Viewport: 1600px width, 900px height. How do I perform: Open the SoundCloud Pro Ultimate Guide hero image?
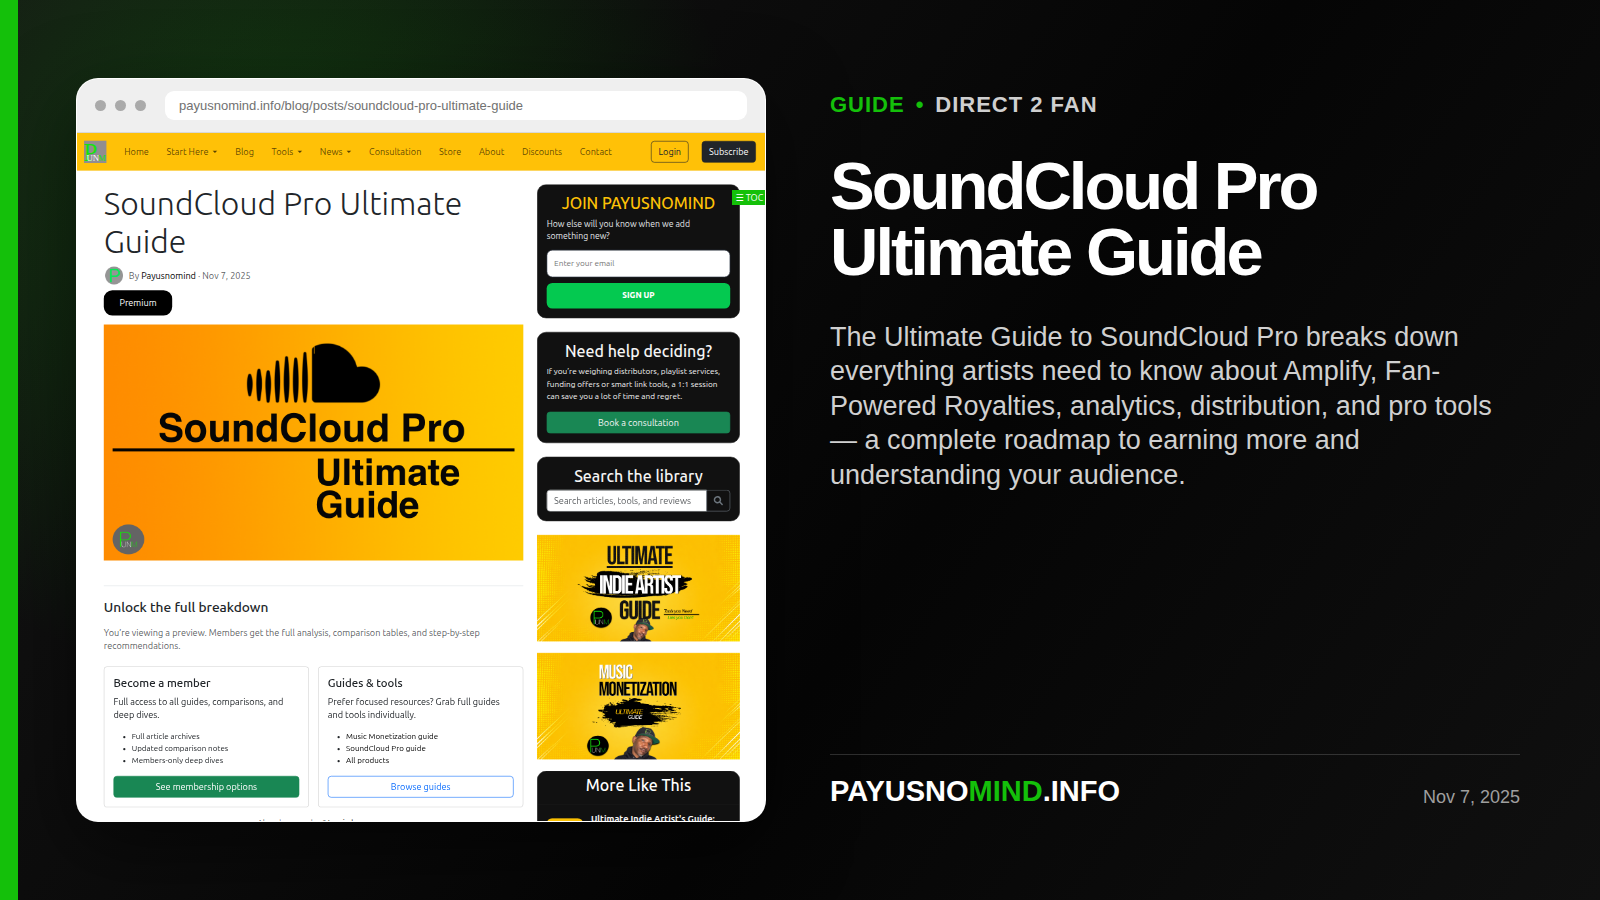(313, 442)
